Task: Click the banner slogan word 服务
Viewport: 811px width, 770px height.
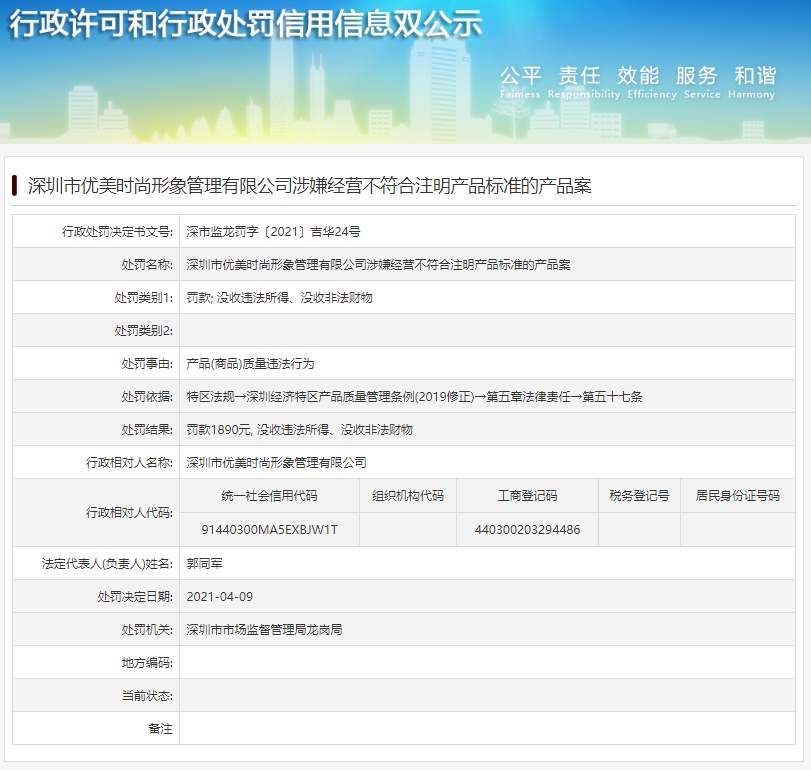Action: click(x=697, y=76)
